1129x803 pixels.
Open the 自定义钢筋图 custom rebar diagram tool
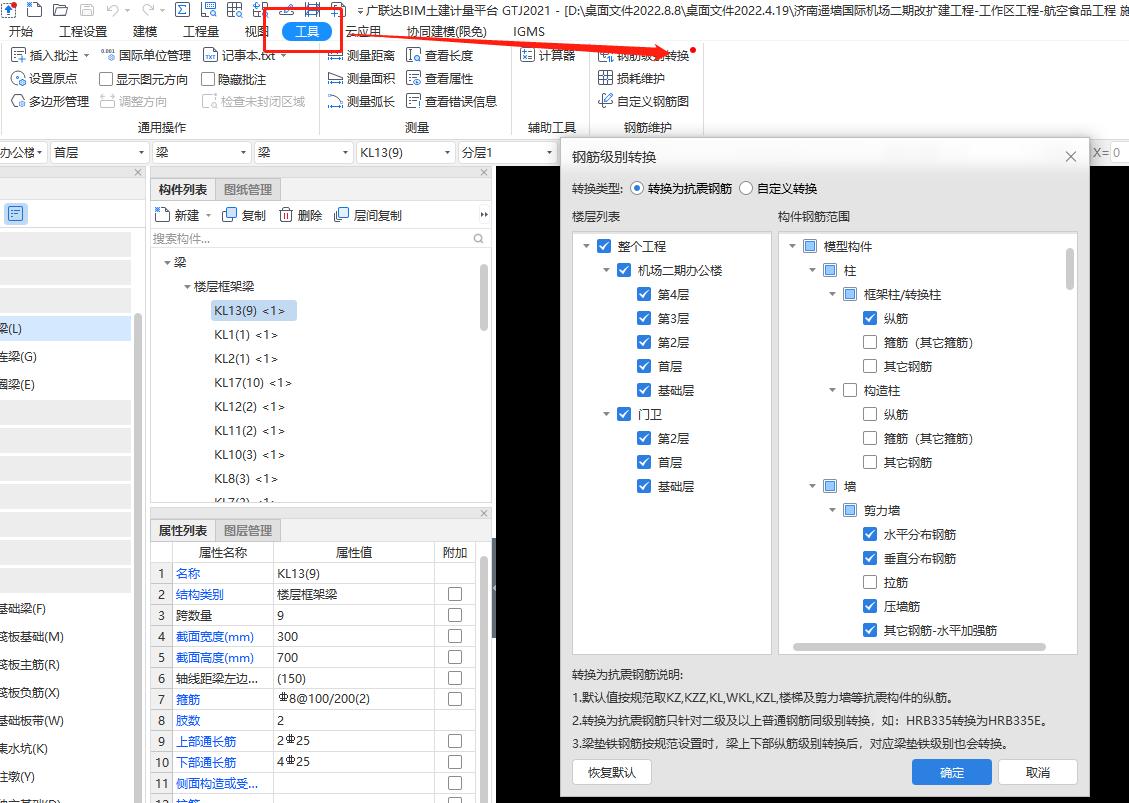[646, 101]
